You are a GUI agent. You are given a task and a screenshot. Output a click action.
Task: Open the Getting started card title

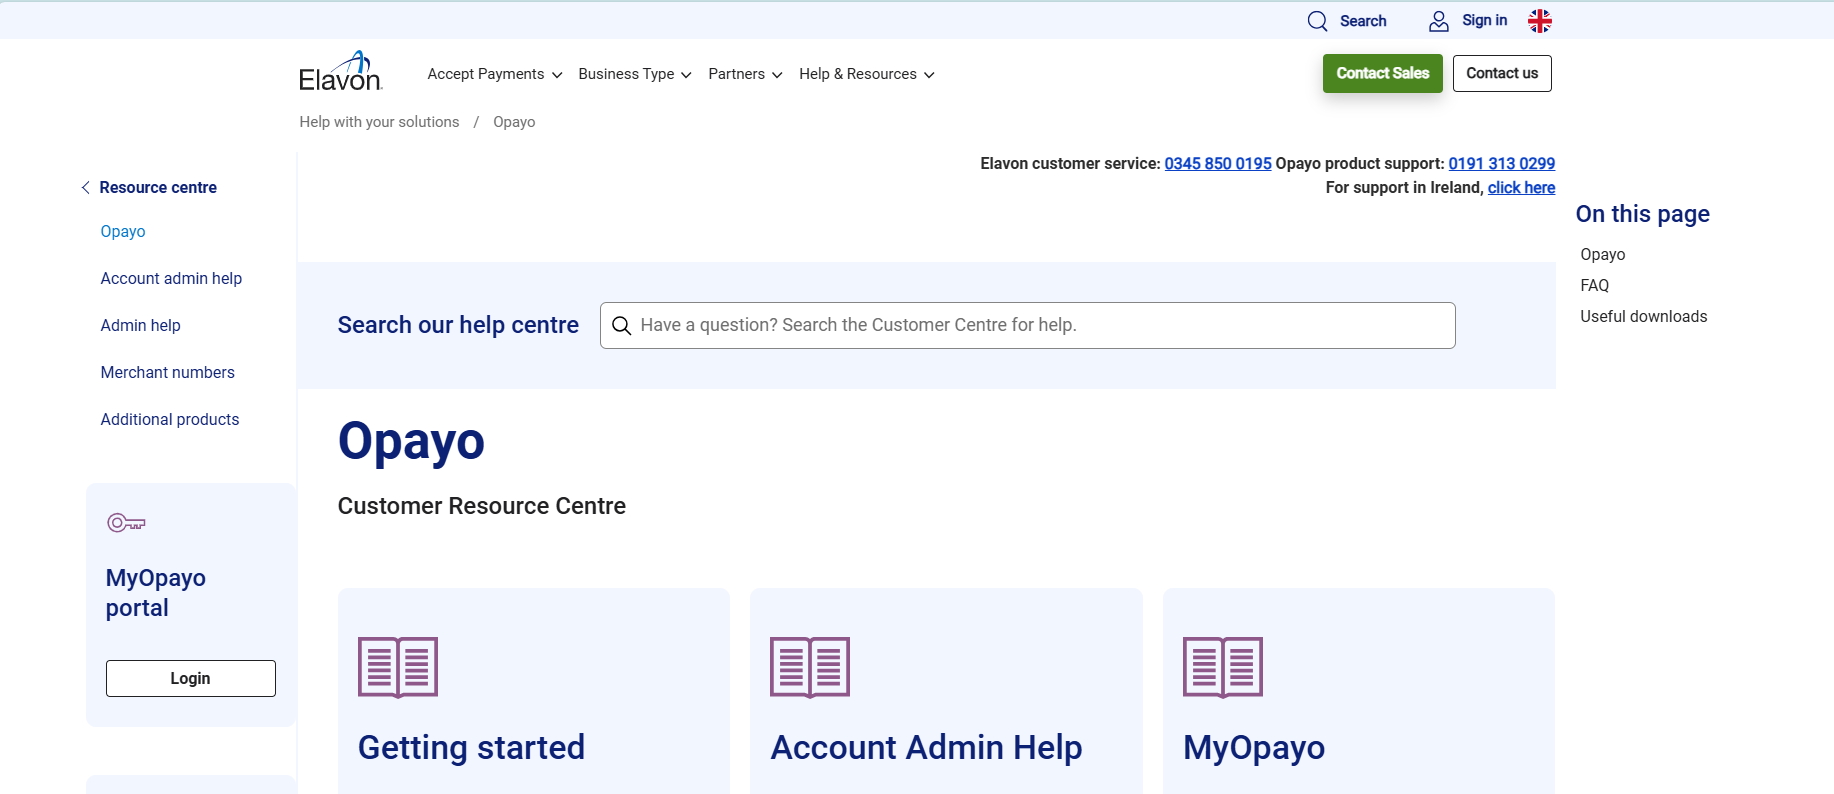(x=471, y=748)
